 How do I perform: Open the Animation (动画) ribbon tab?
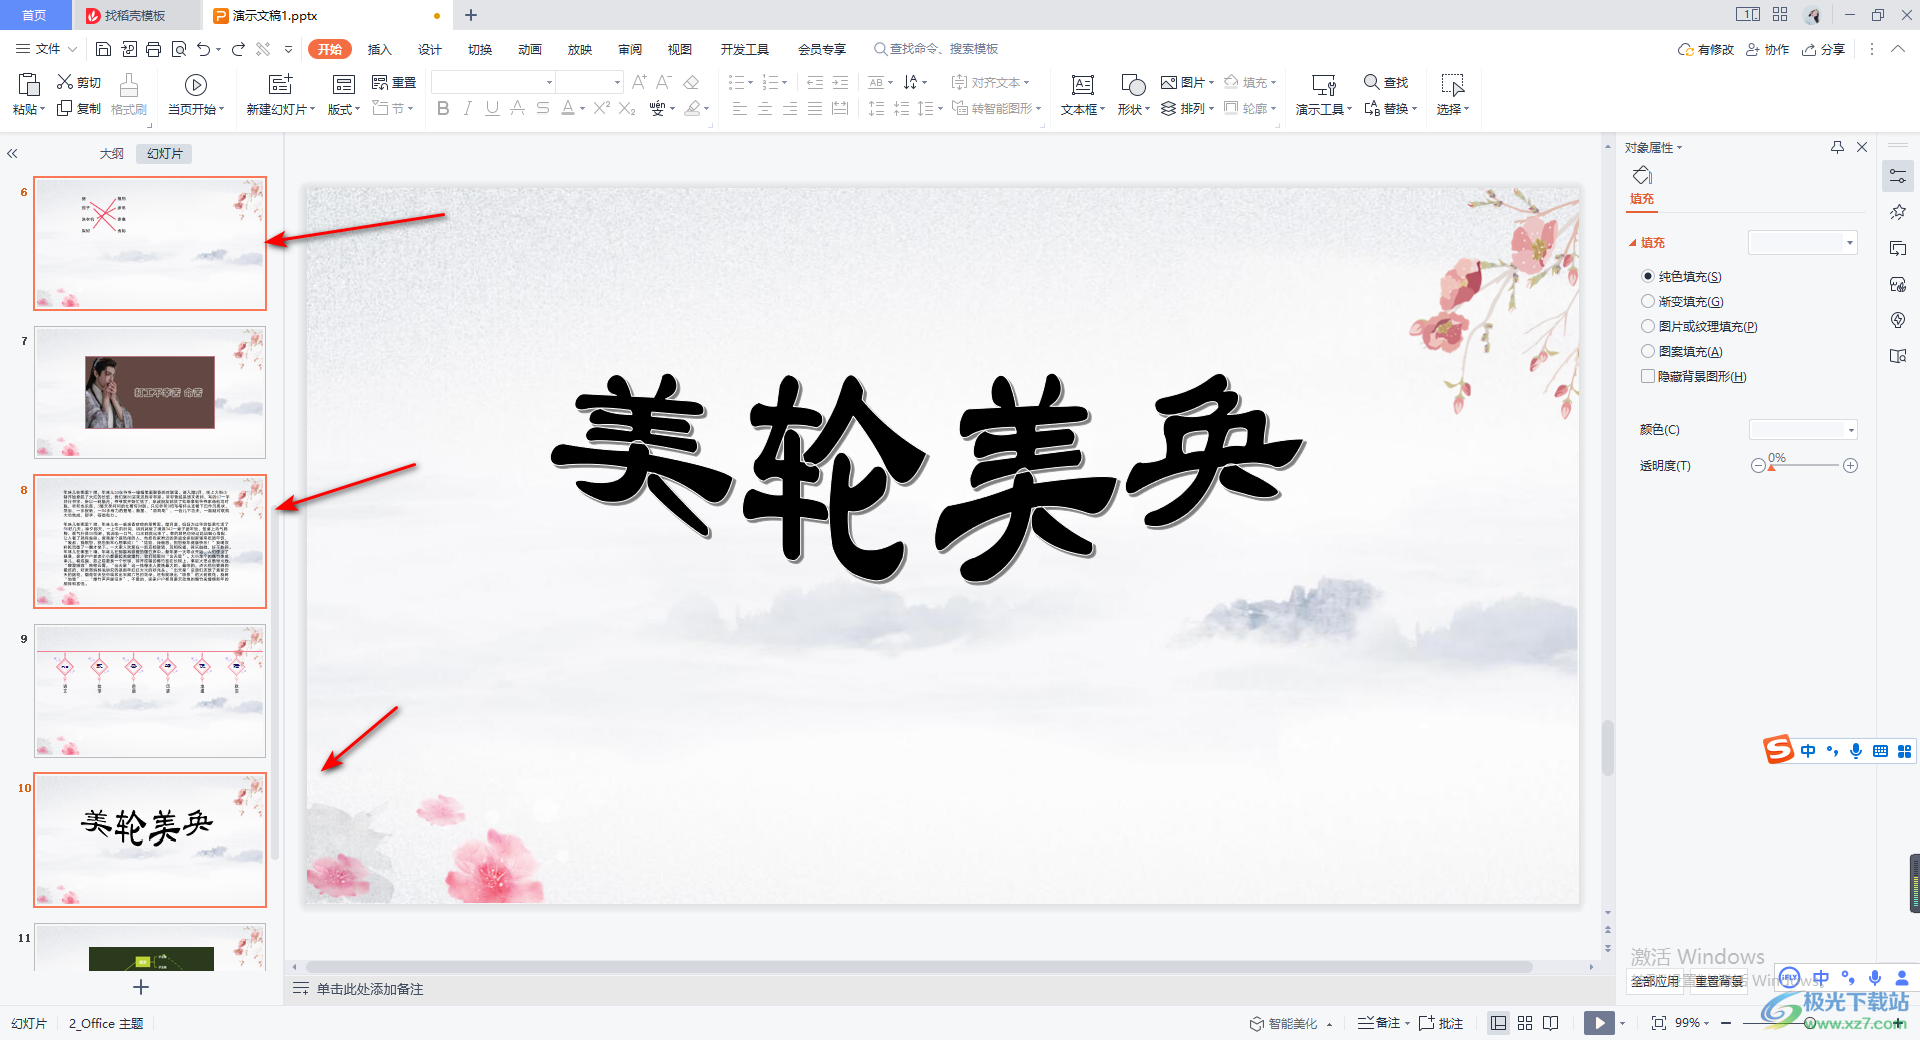(530, 49)
